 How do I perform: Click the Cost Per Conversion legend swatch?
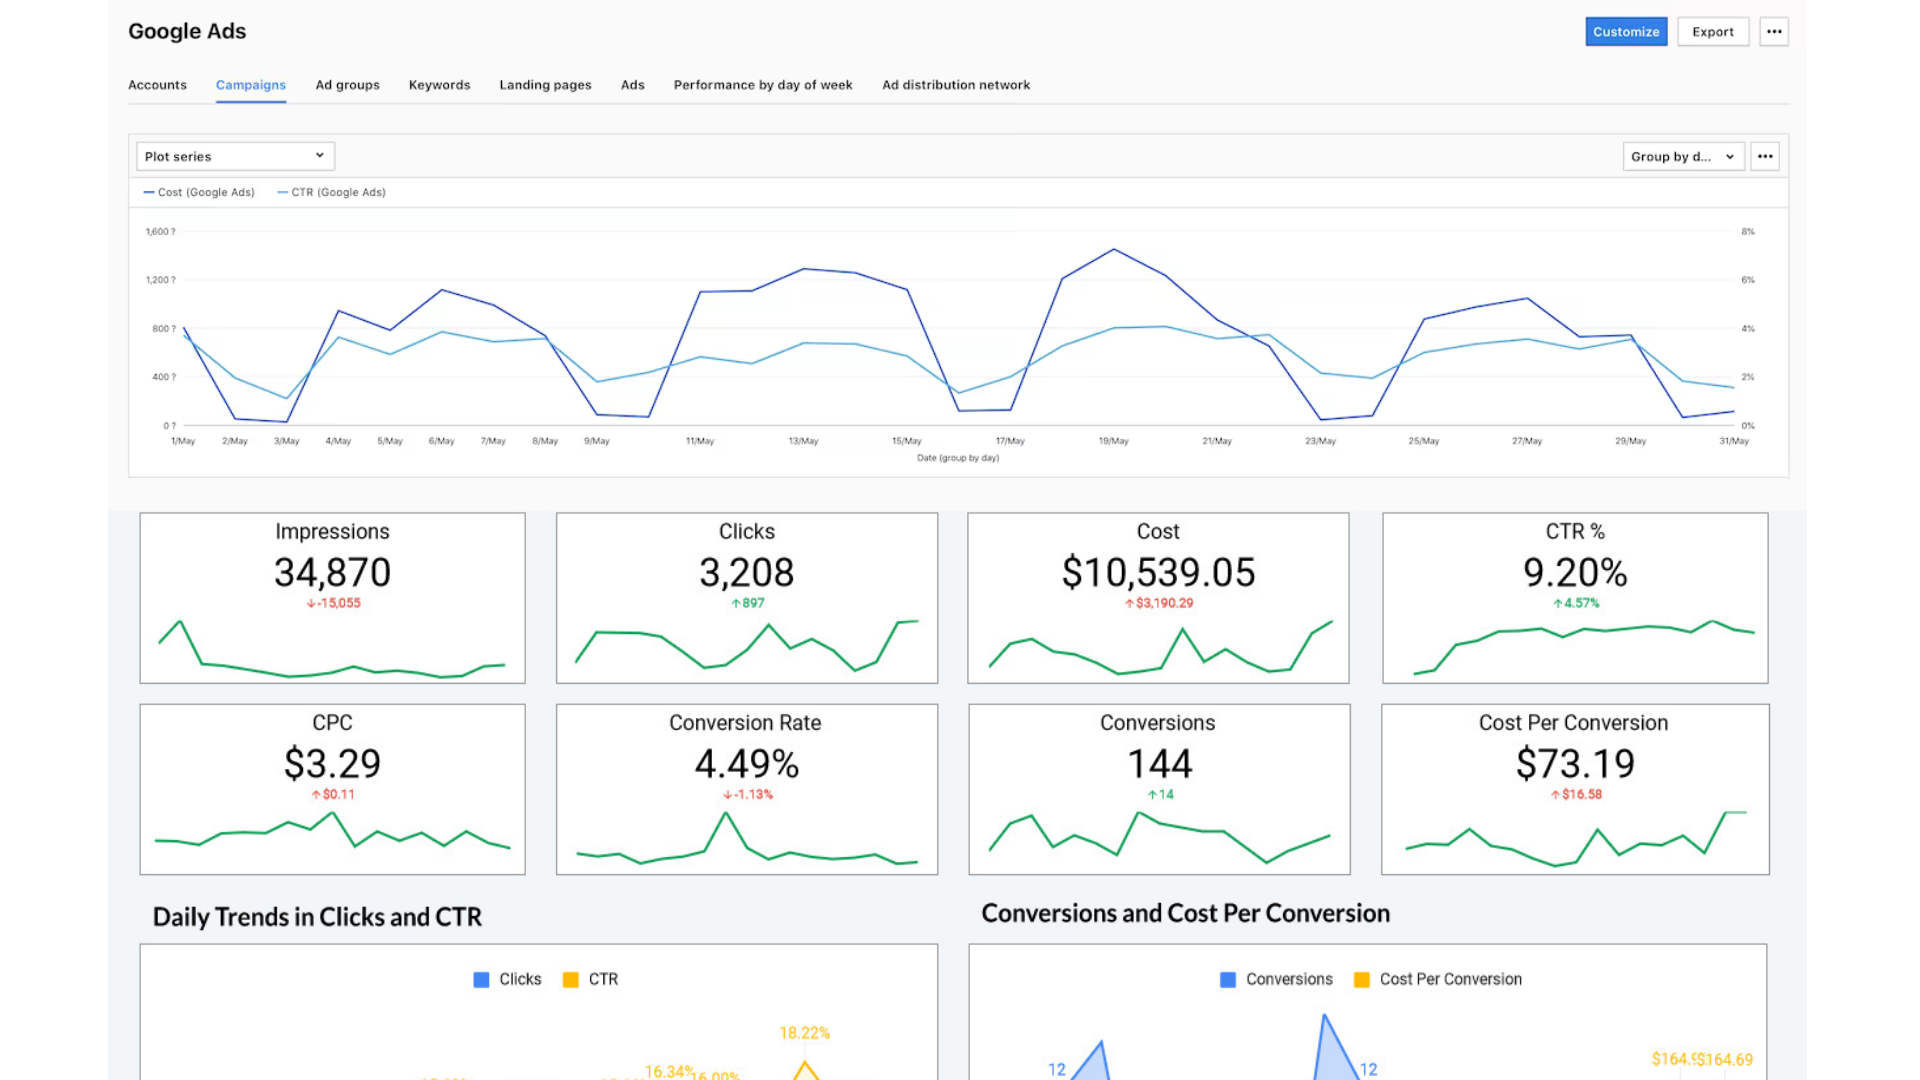(x=1361, y=980)
